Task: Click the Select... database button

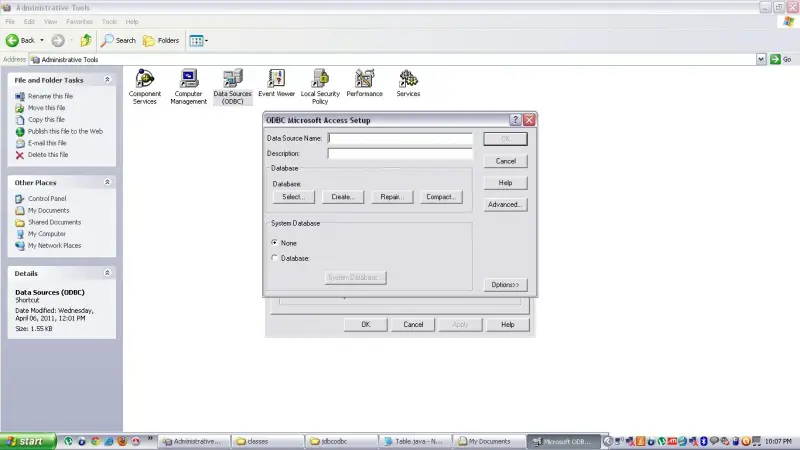Action: click(293, 197)
